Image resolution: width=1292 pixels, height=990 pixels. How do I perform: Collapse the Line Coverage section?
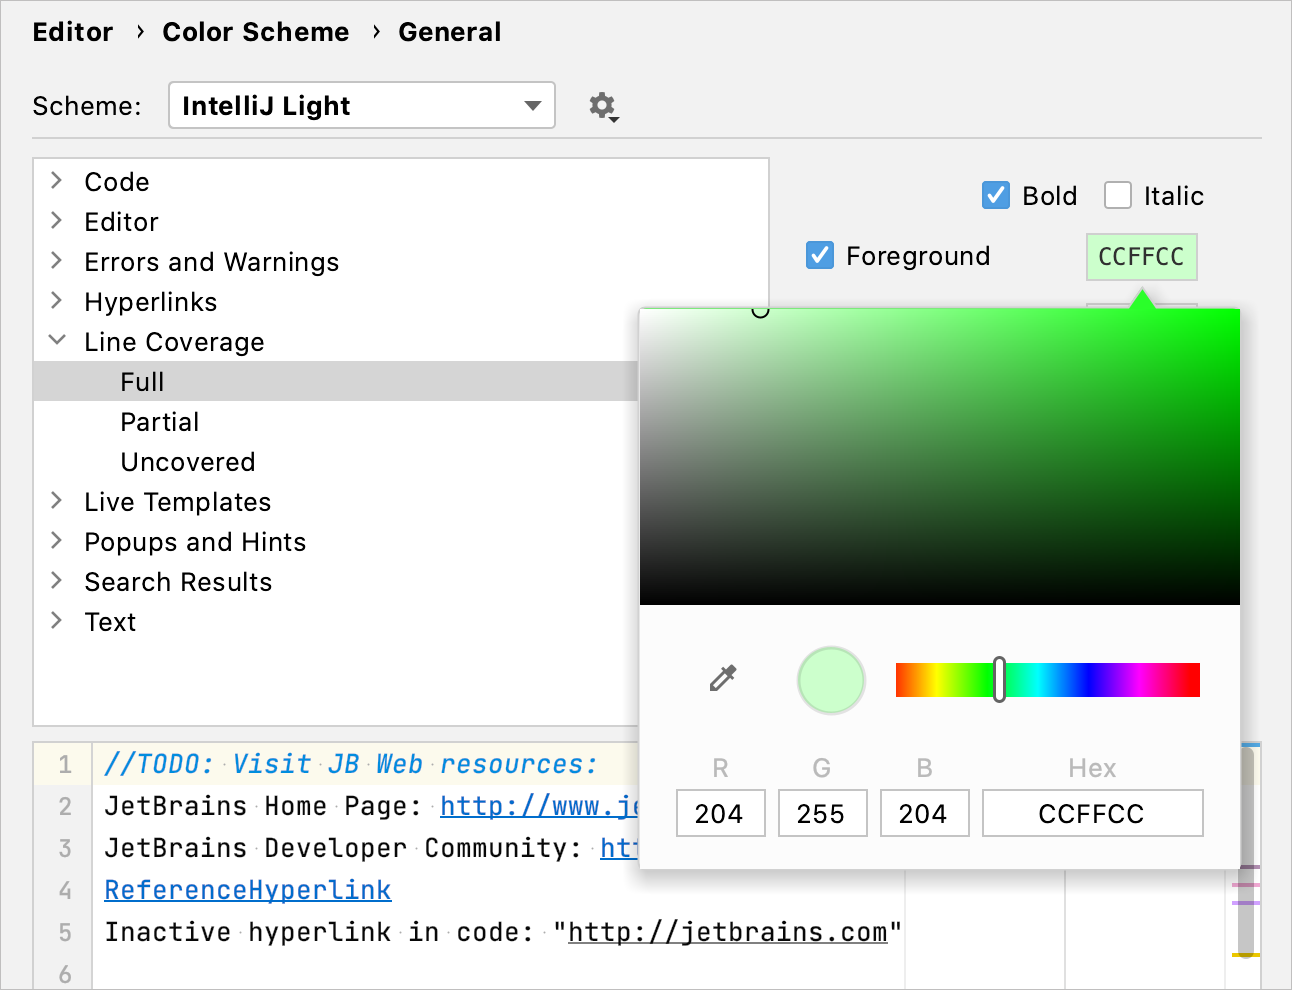(x=57, y=341)
